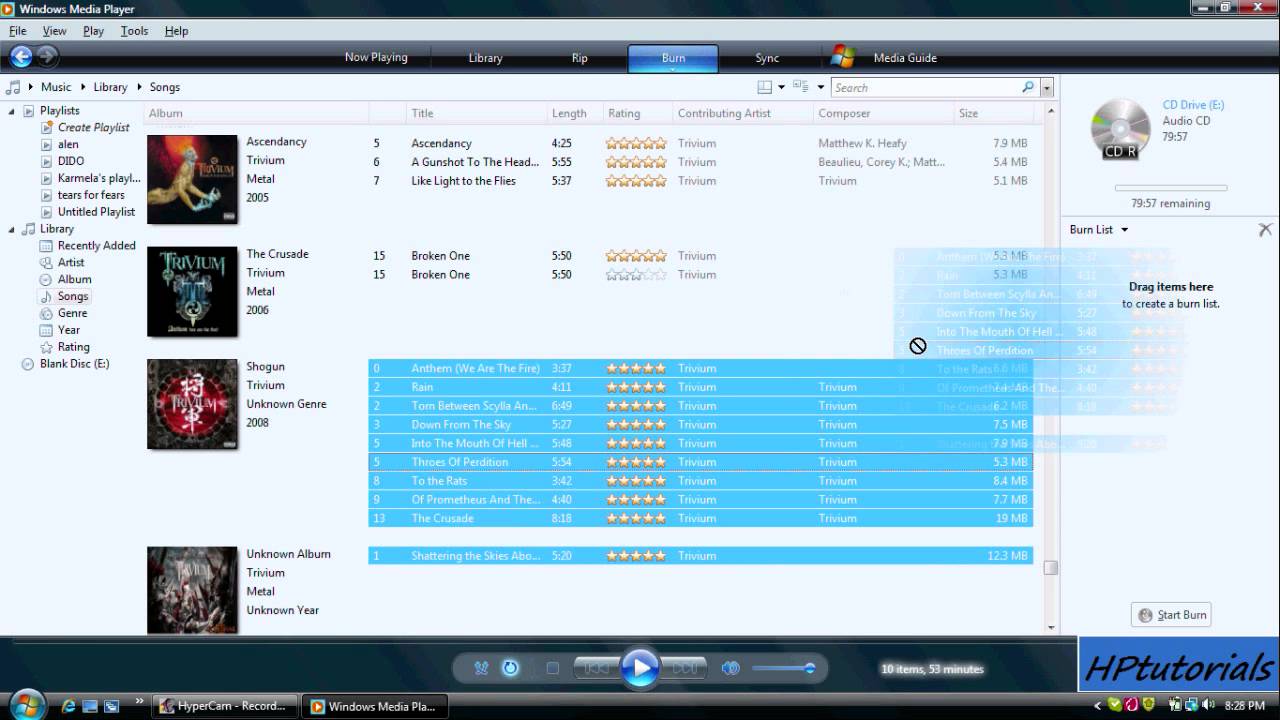The height and width of the screenshot is (720, 1280).
Task: Open Internet Explorer from quick launch
Action: pyautogui.click(x=68, y=706)
